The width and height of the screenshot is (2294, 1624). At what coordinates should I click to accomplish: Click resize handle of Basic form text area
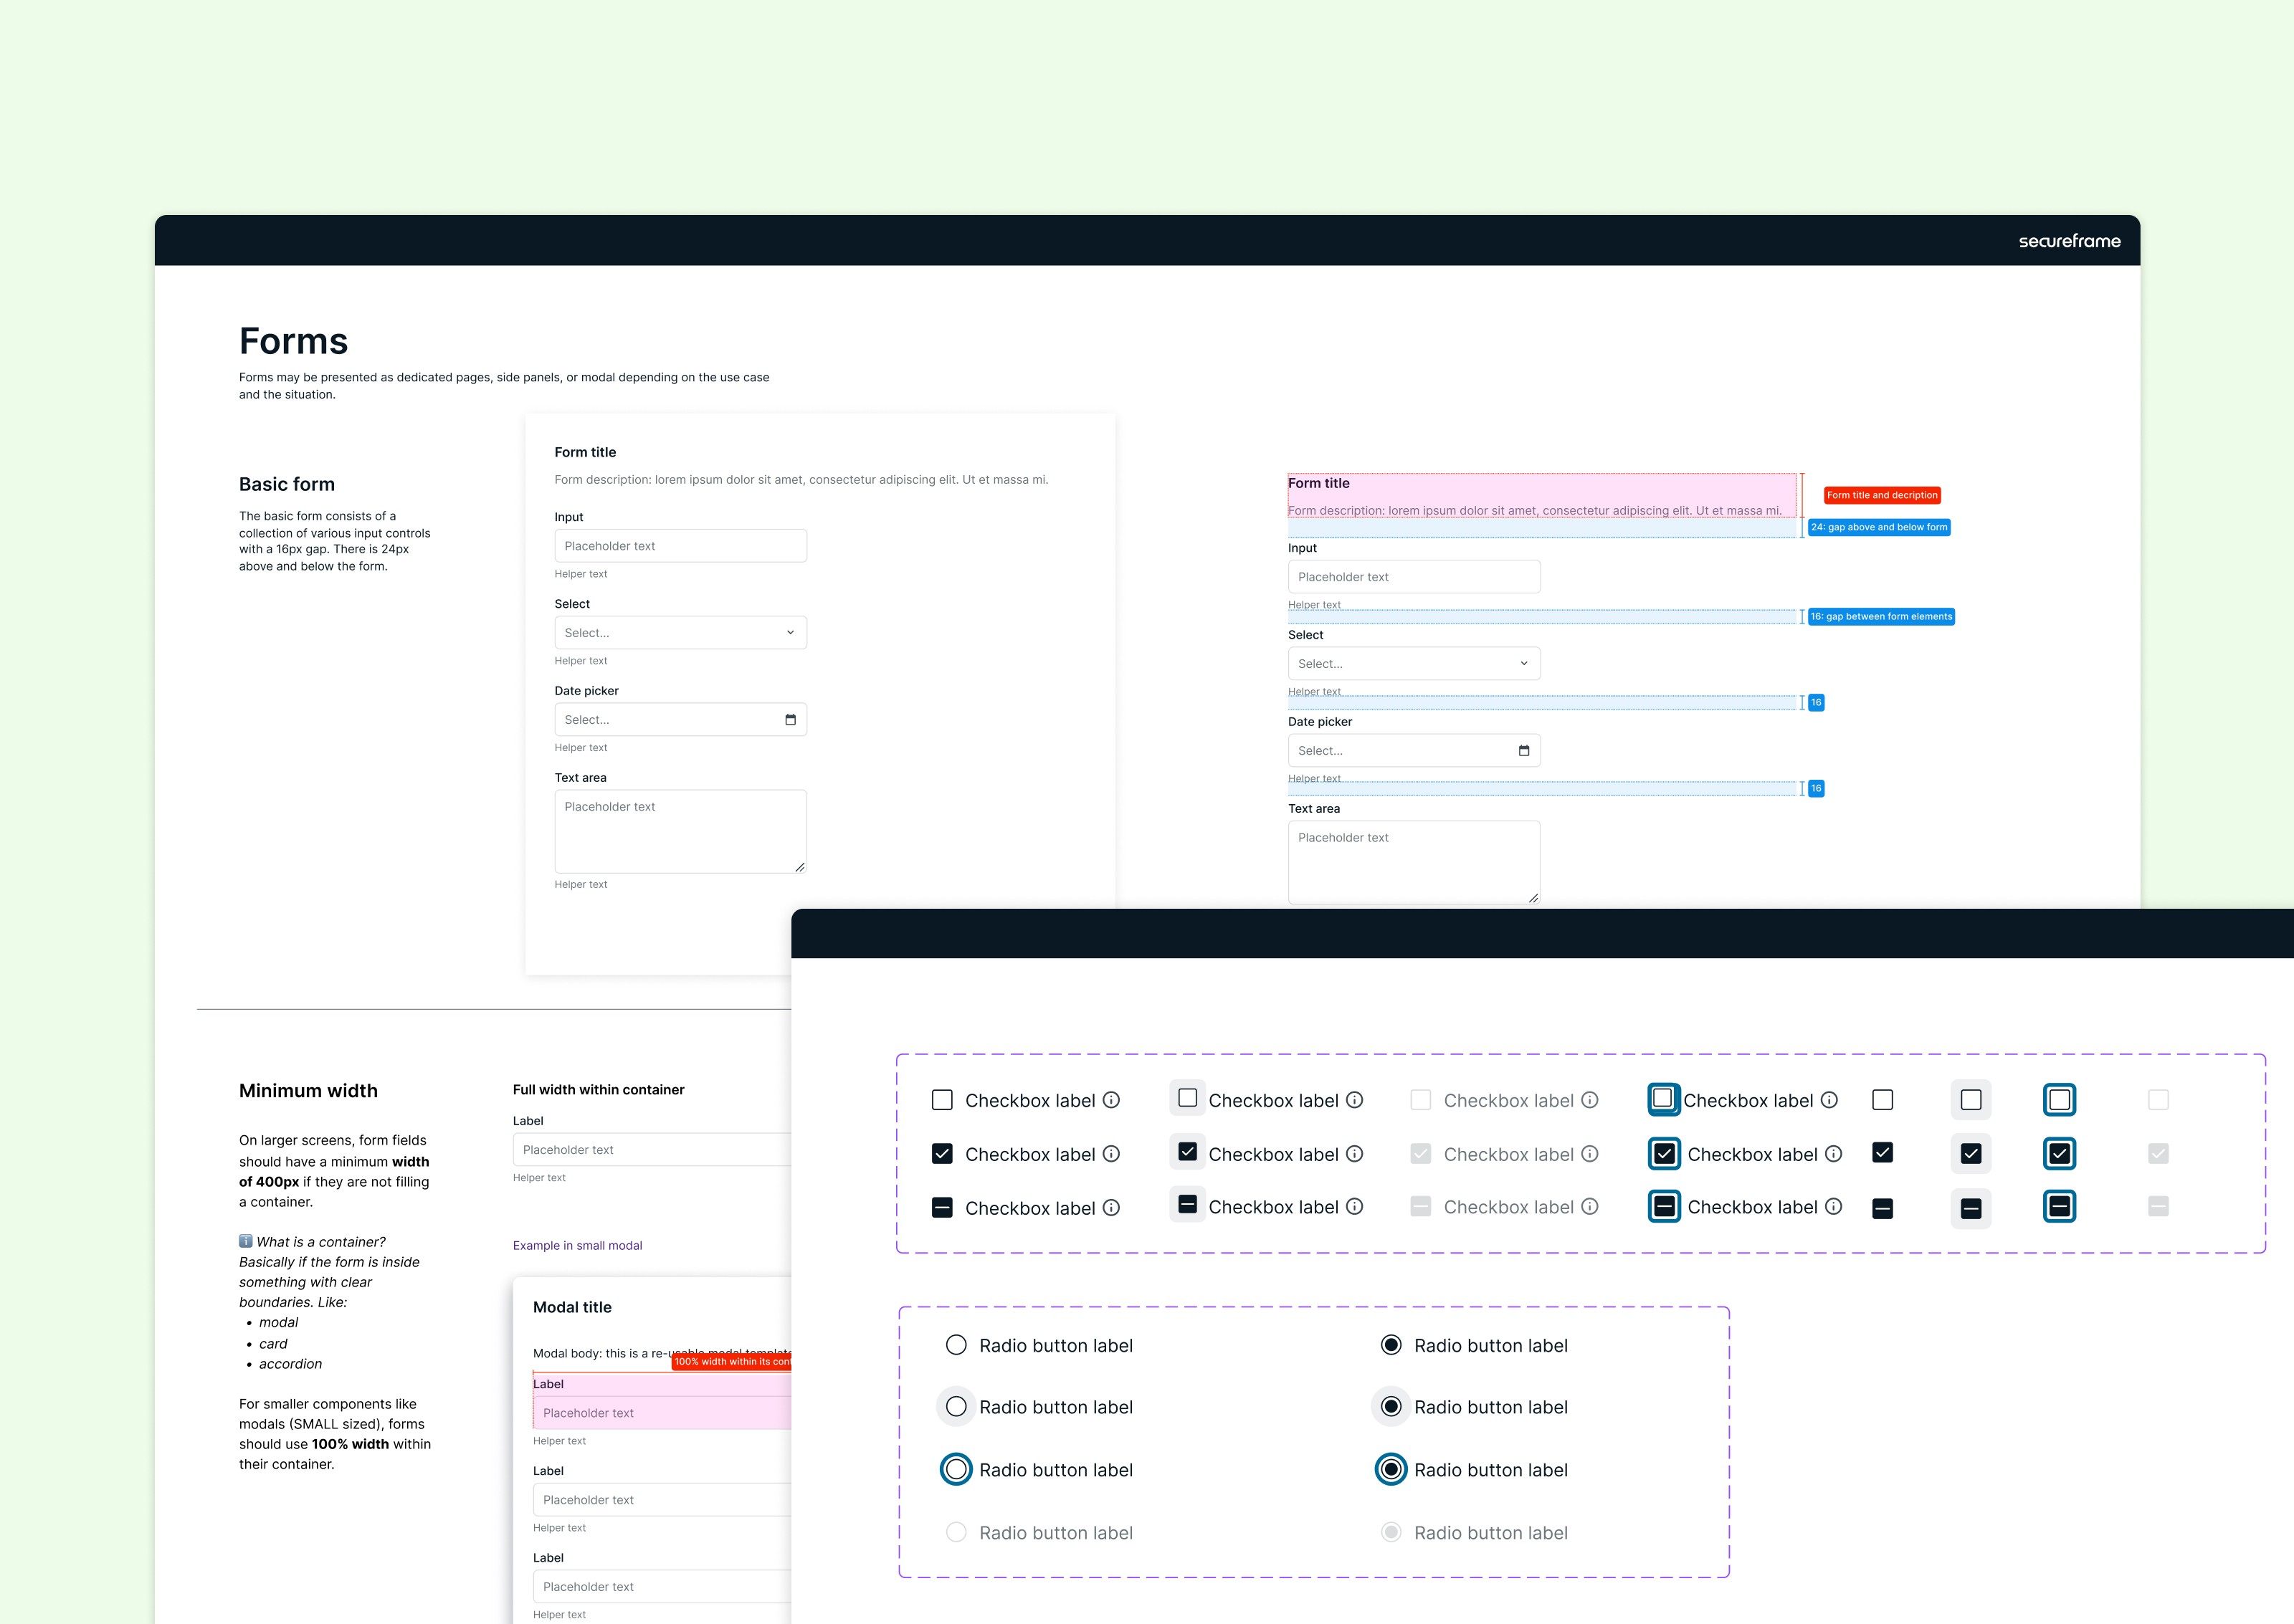point(799,867)
